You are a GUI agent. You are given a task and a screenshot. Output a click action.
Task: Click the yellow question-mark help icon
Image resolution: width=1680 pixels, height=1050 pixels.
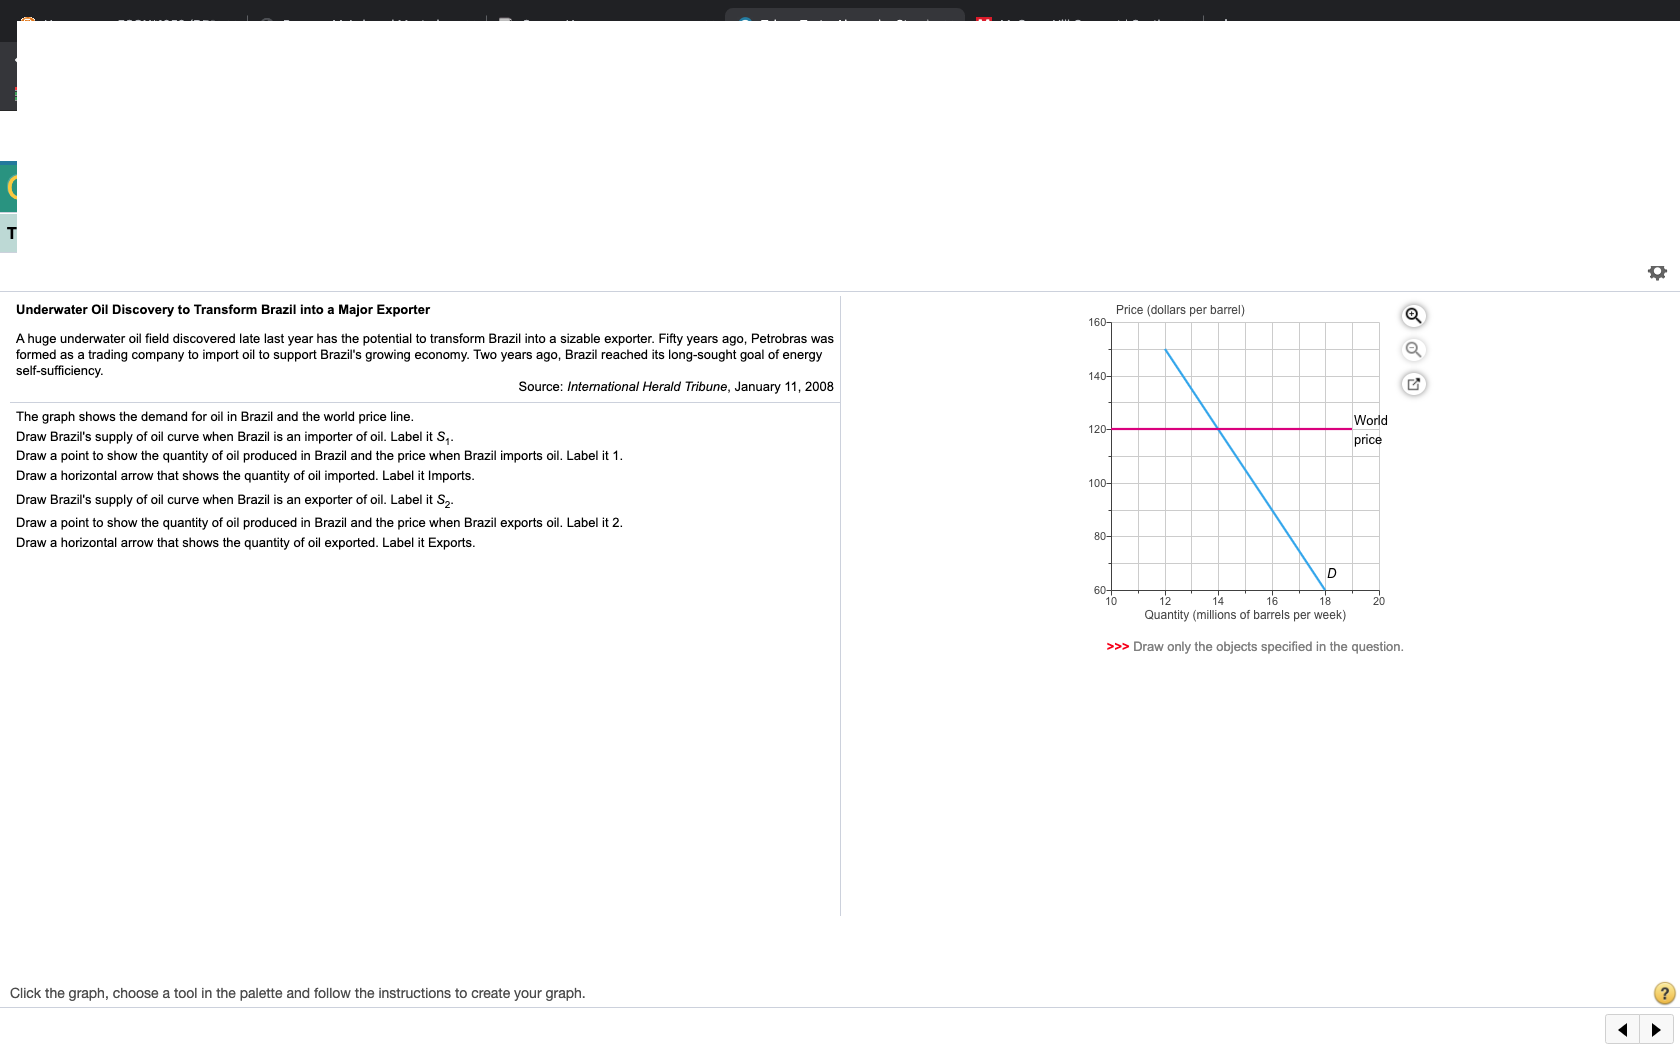click(x=1663, y=993)
